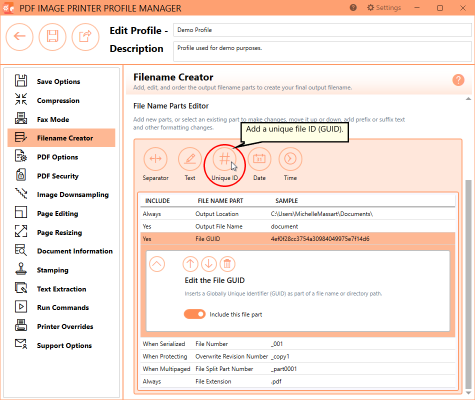Select the Output File Name row
The height and width of the screenshot is (400, 475).
tap(298, 226)
